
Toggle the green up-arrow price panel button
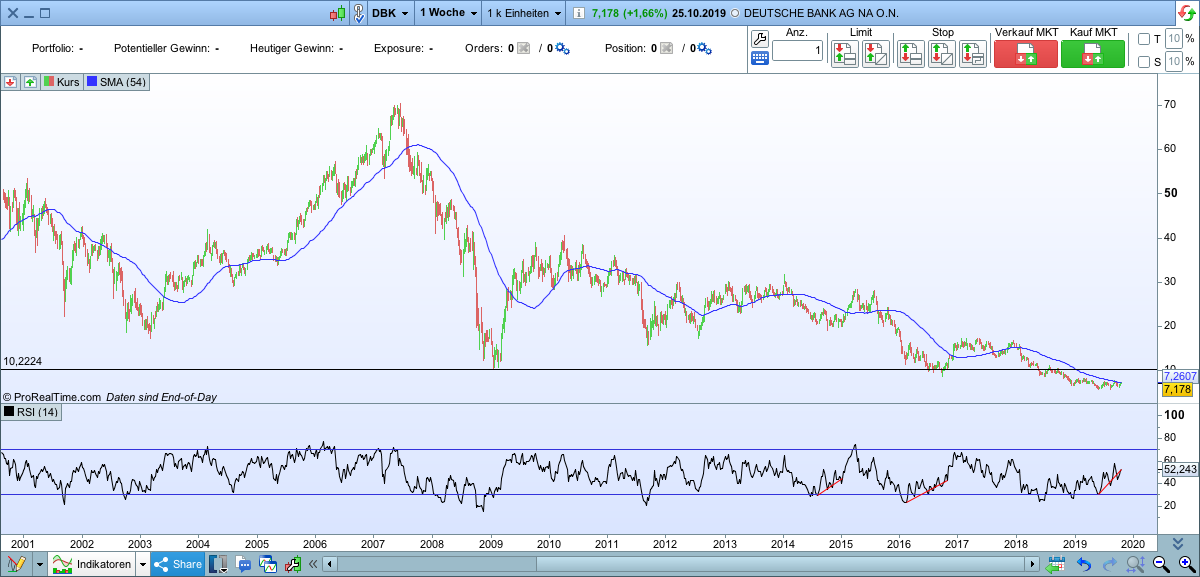(30, 82)
